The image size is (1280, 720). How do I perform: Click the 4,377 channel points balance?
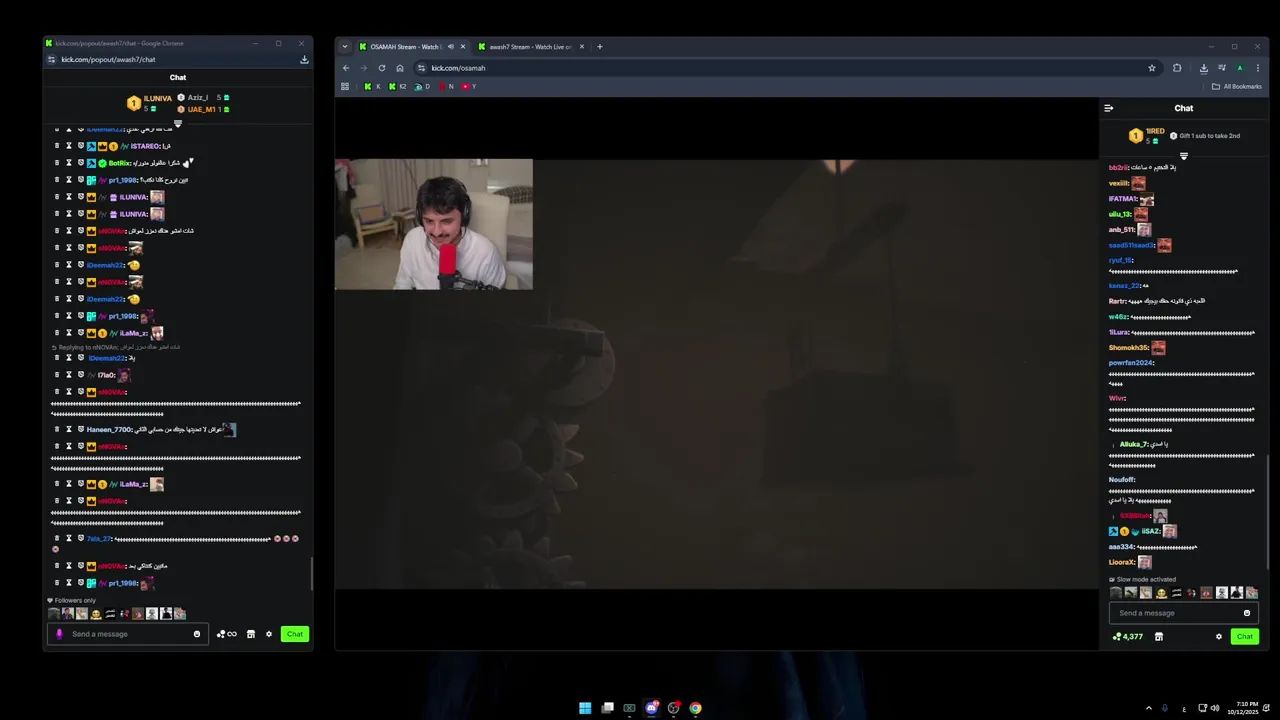(x=1128, y=637)
